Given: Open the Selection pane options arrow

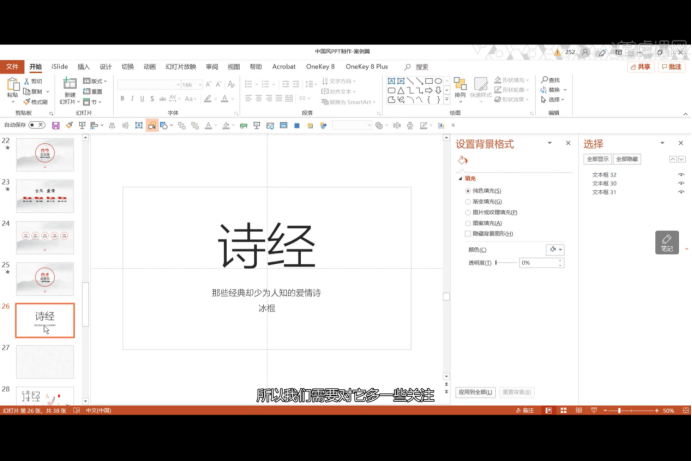Looking at the screenshot, I should [x=662, y=143].
